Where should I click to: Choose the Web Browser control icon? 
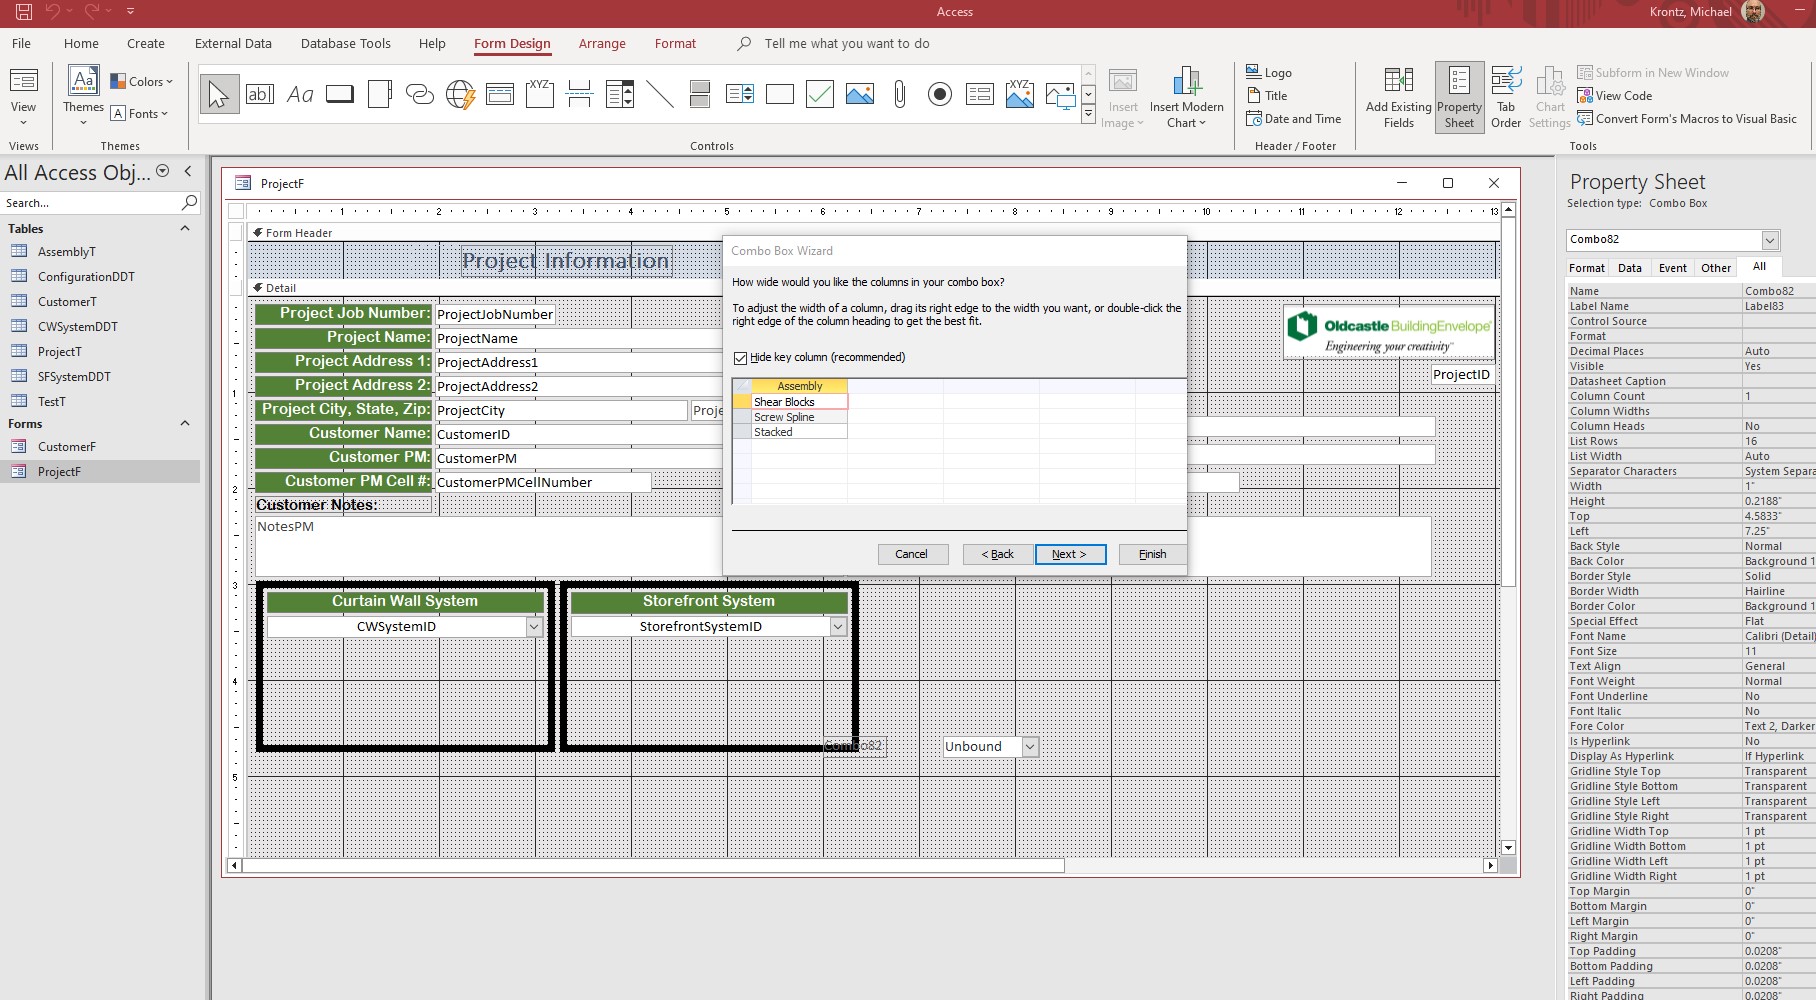tap(460, 95)
